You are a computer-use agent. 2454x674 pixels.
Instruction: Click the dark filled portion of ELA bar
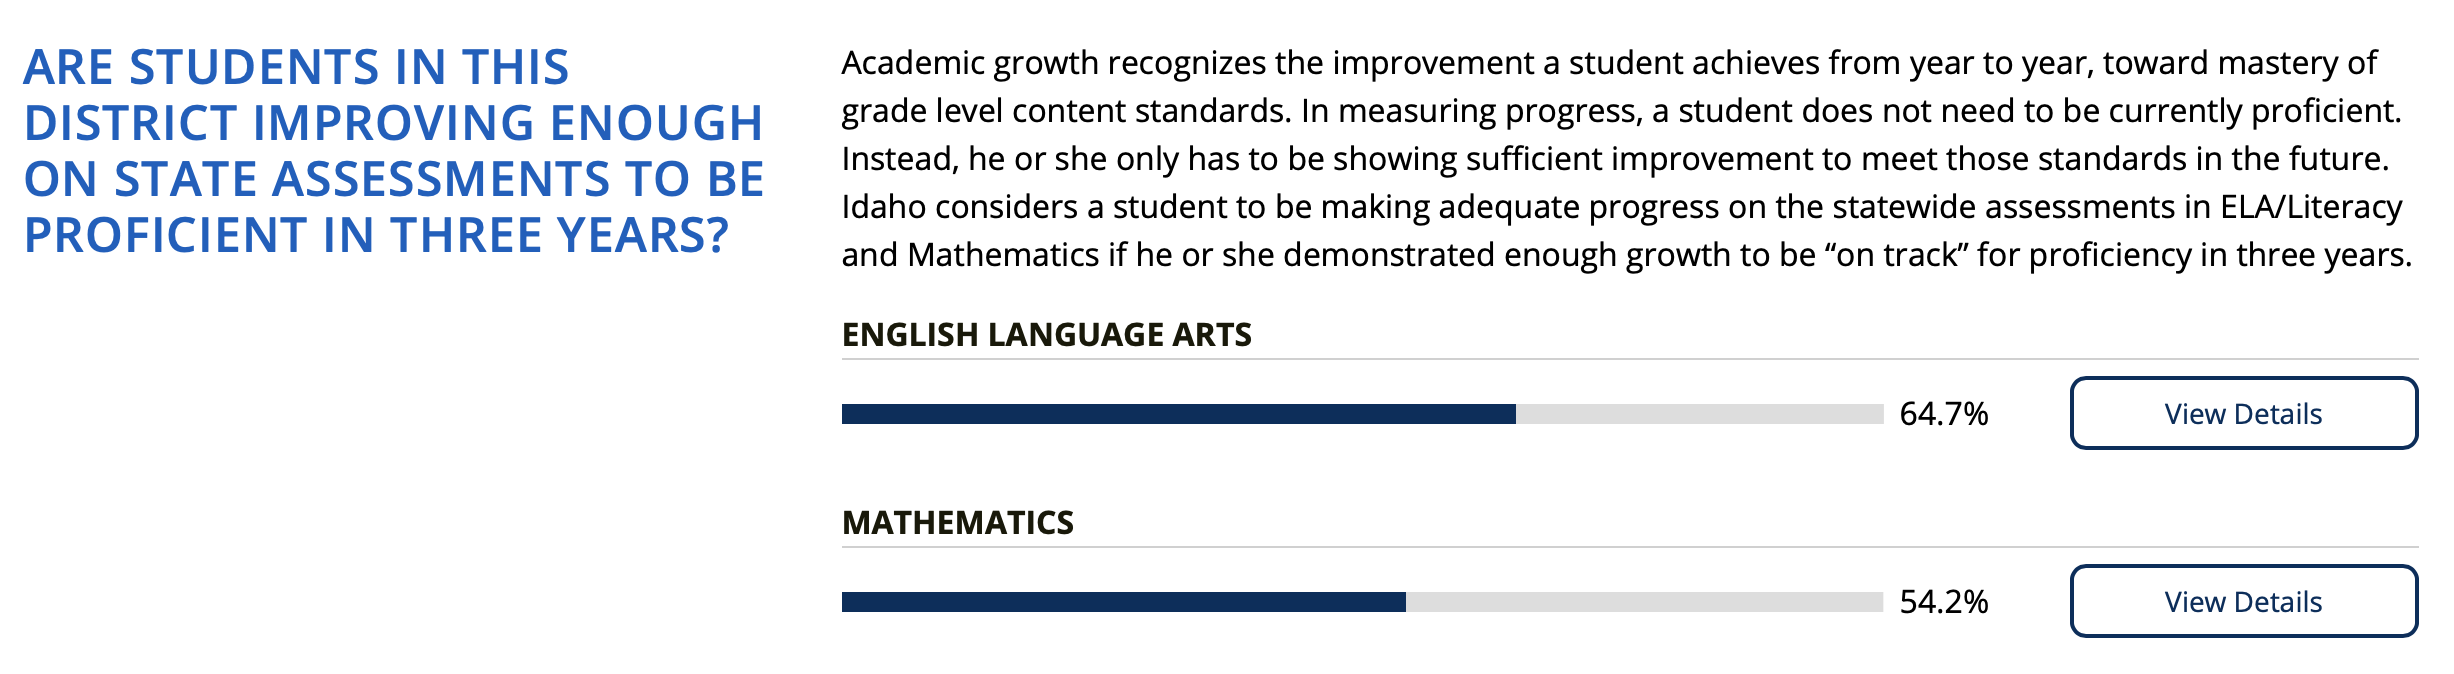pyautogui.click(x=1178, y=414)
